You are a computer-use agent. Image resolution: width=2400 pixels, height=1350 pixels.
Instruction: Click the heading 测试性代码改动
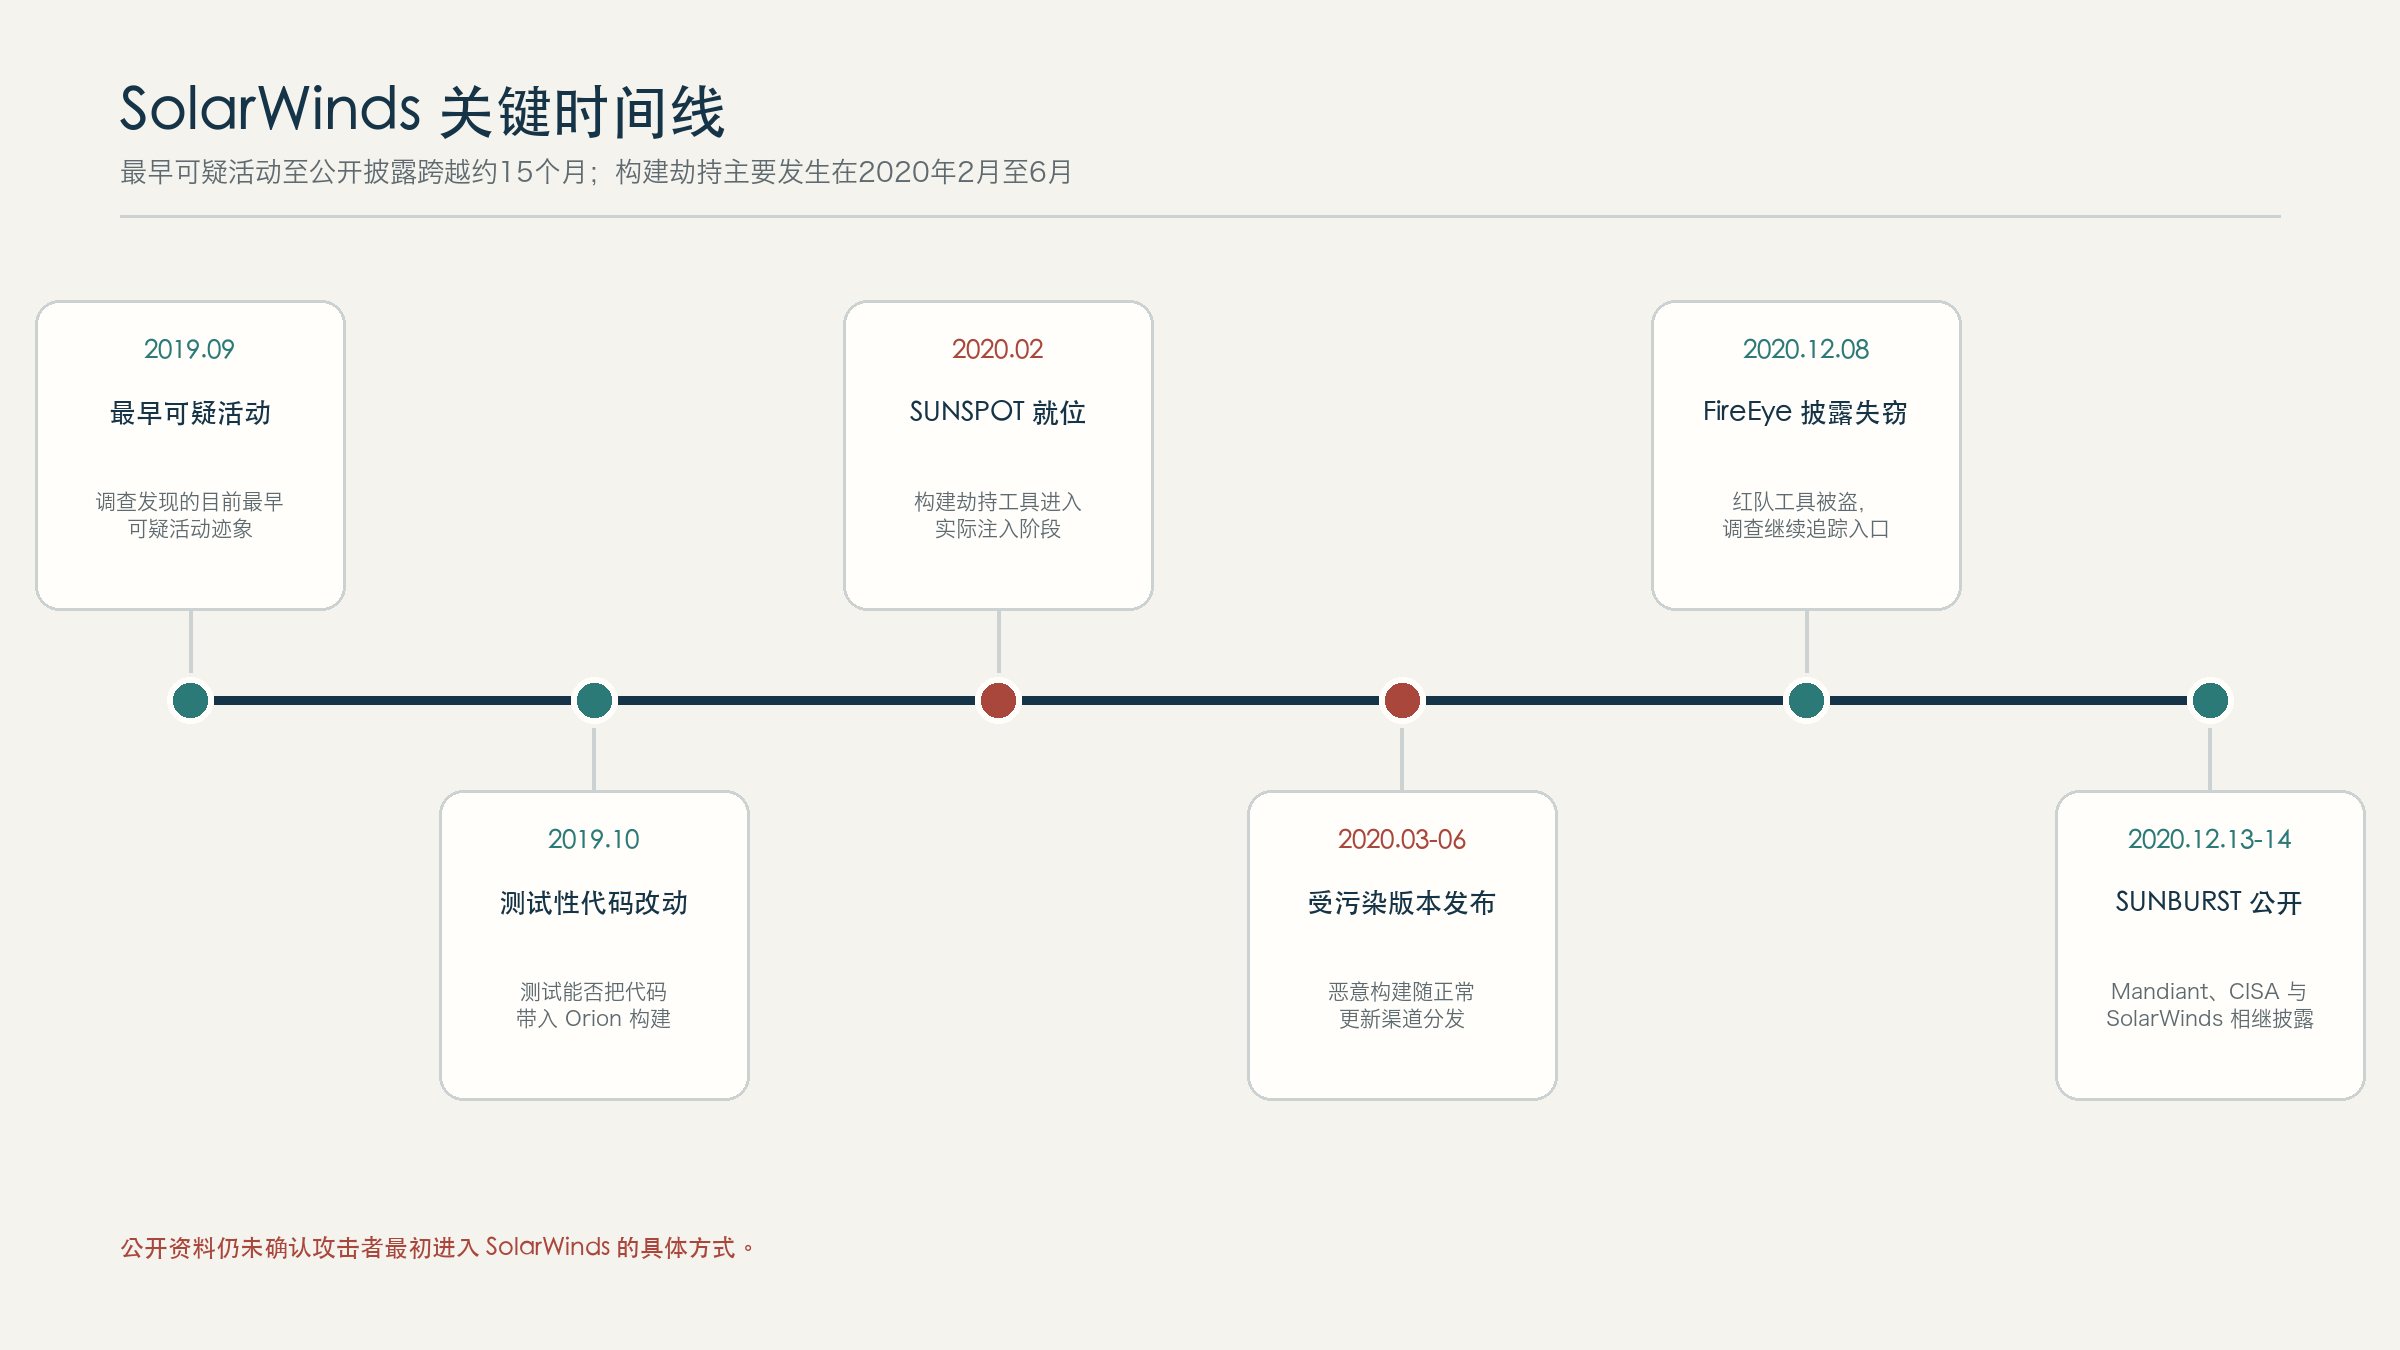coord(594,903)
